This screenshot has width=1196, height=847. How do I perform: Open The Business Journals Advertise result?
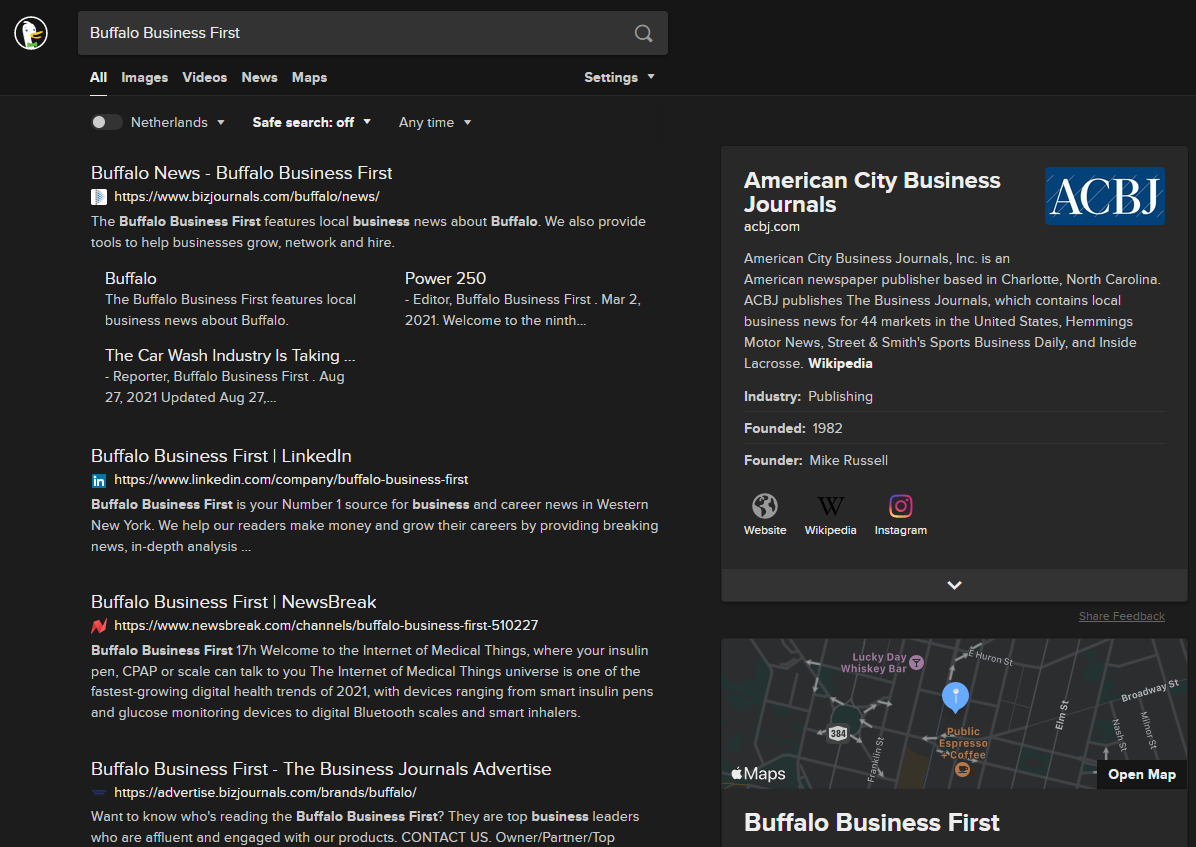pos(321,768)
